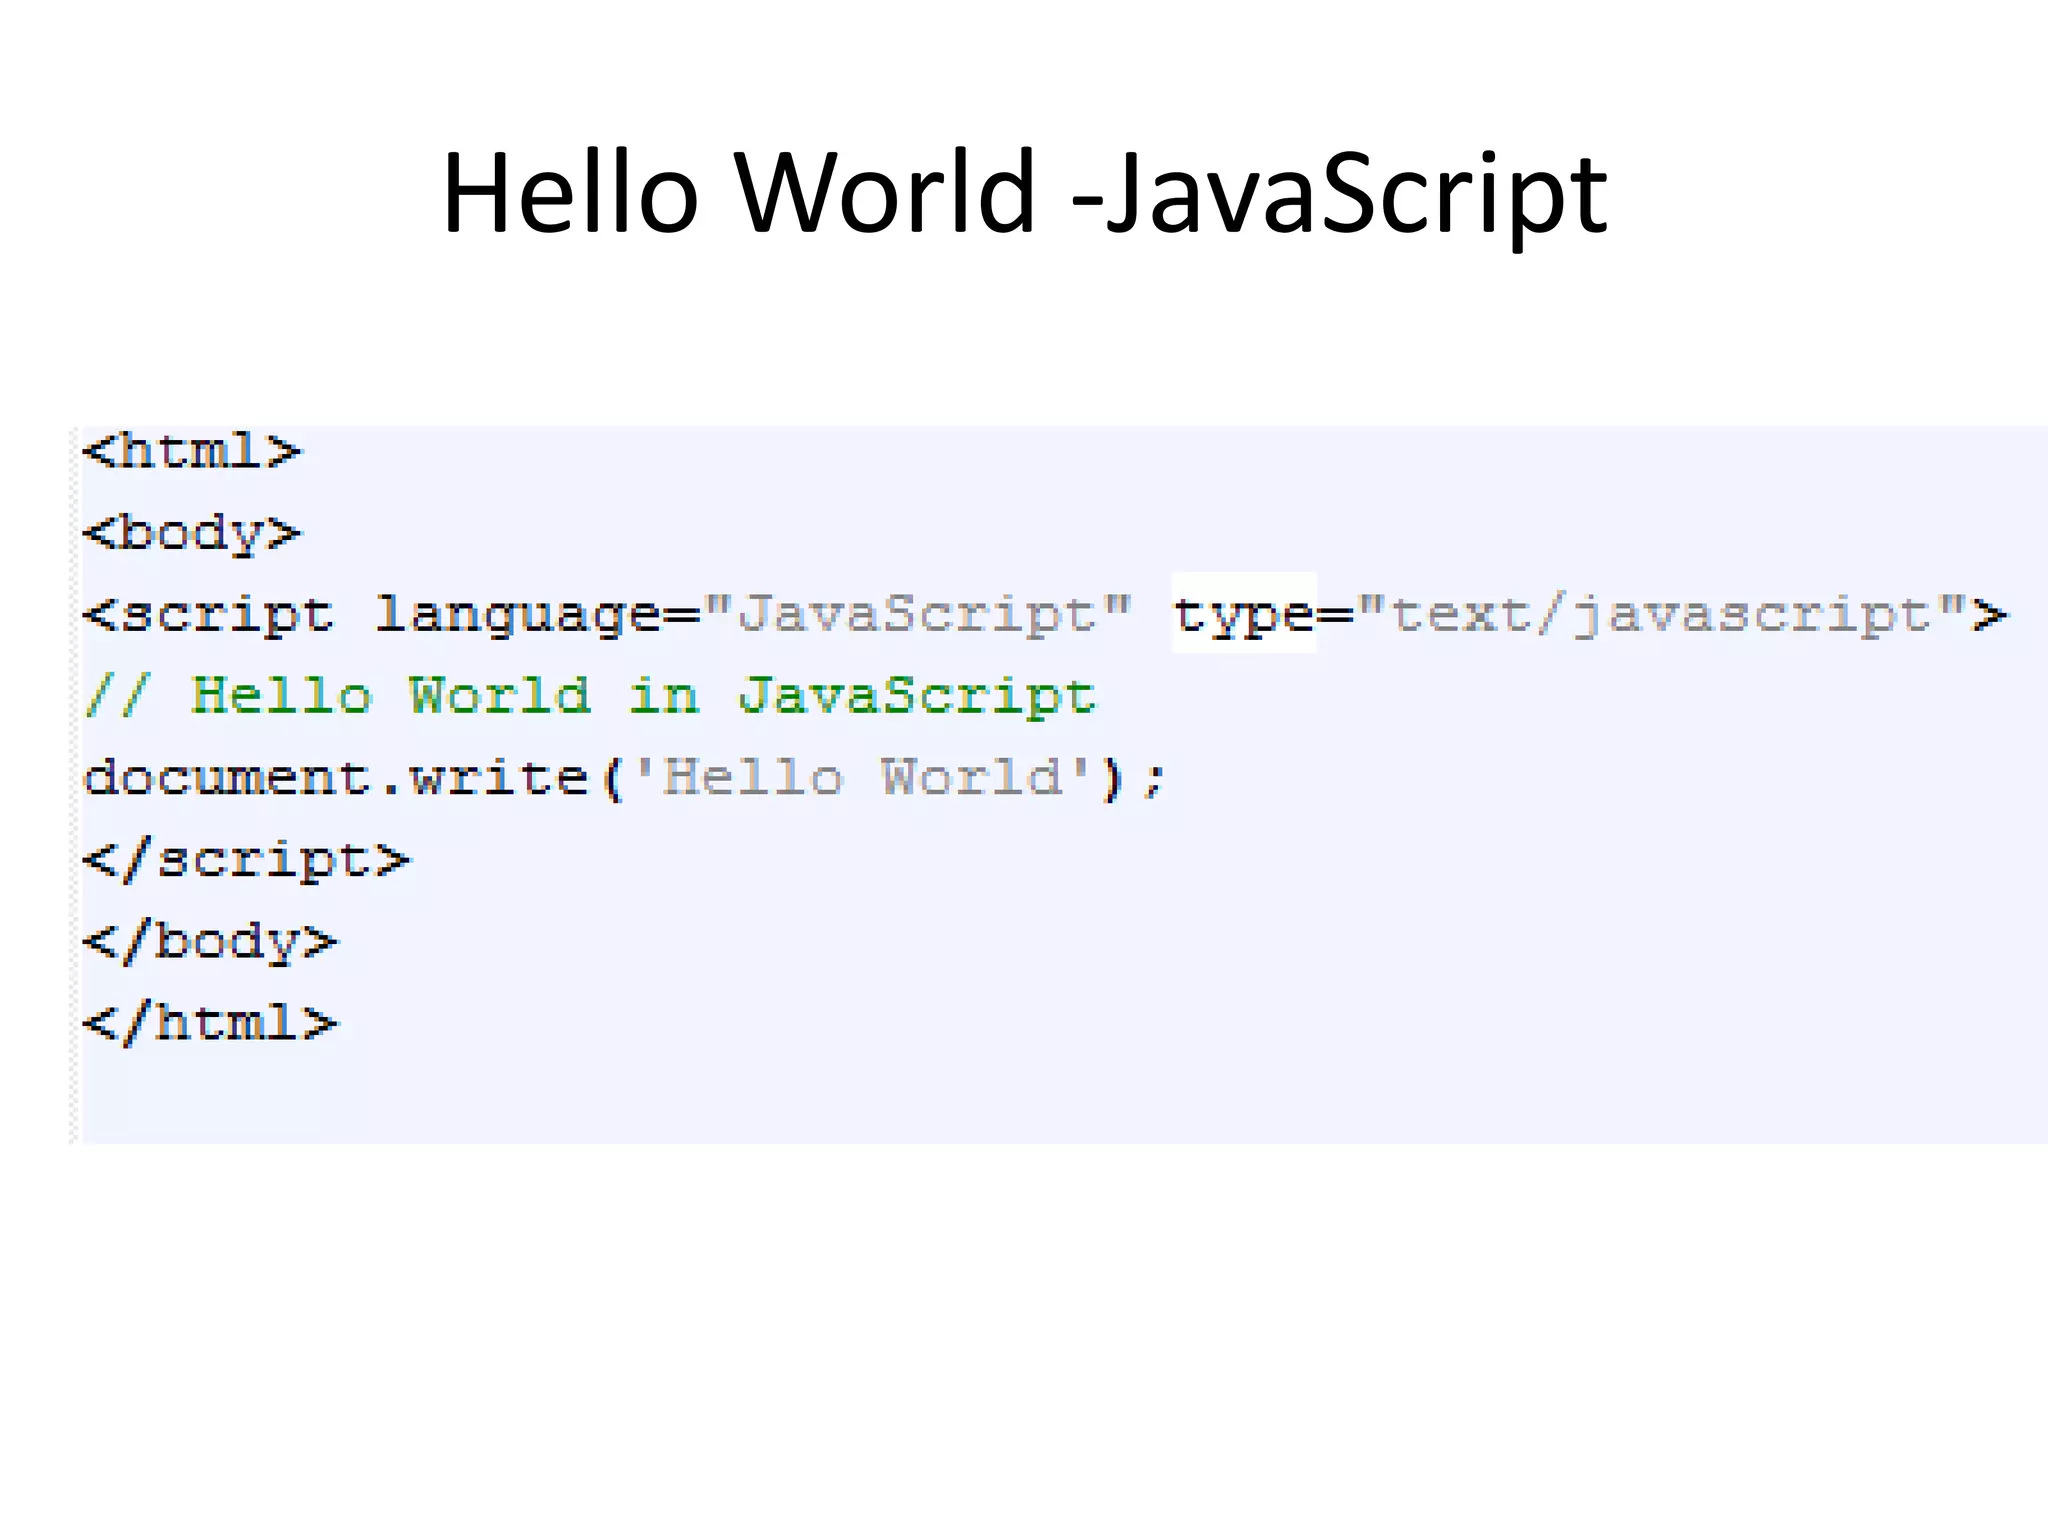Viewport: 2048px width, 1536px height.
Task: Click the "text/javascript" string value
Action: click(1662, 615)
